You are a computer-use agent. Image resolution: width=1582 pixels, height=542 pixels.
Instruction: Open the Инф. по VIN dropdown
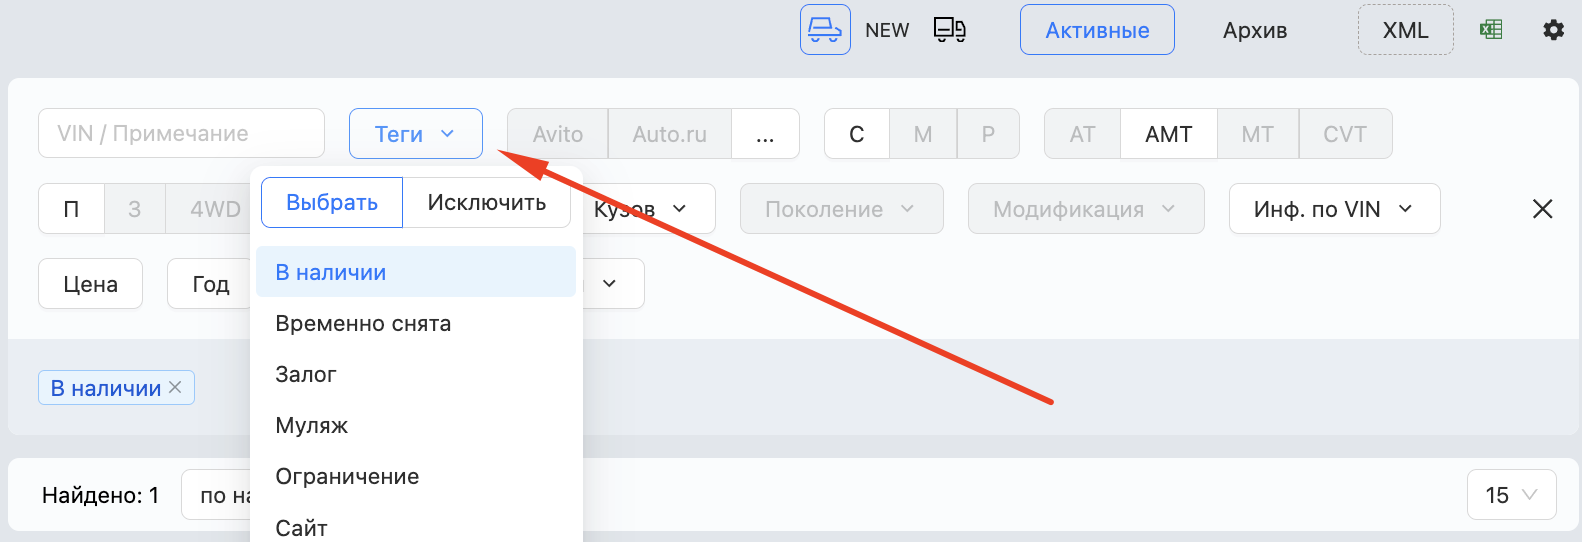pyautogui.click(x=1333, y=209)
